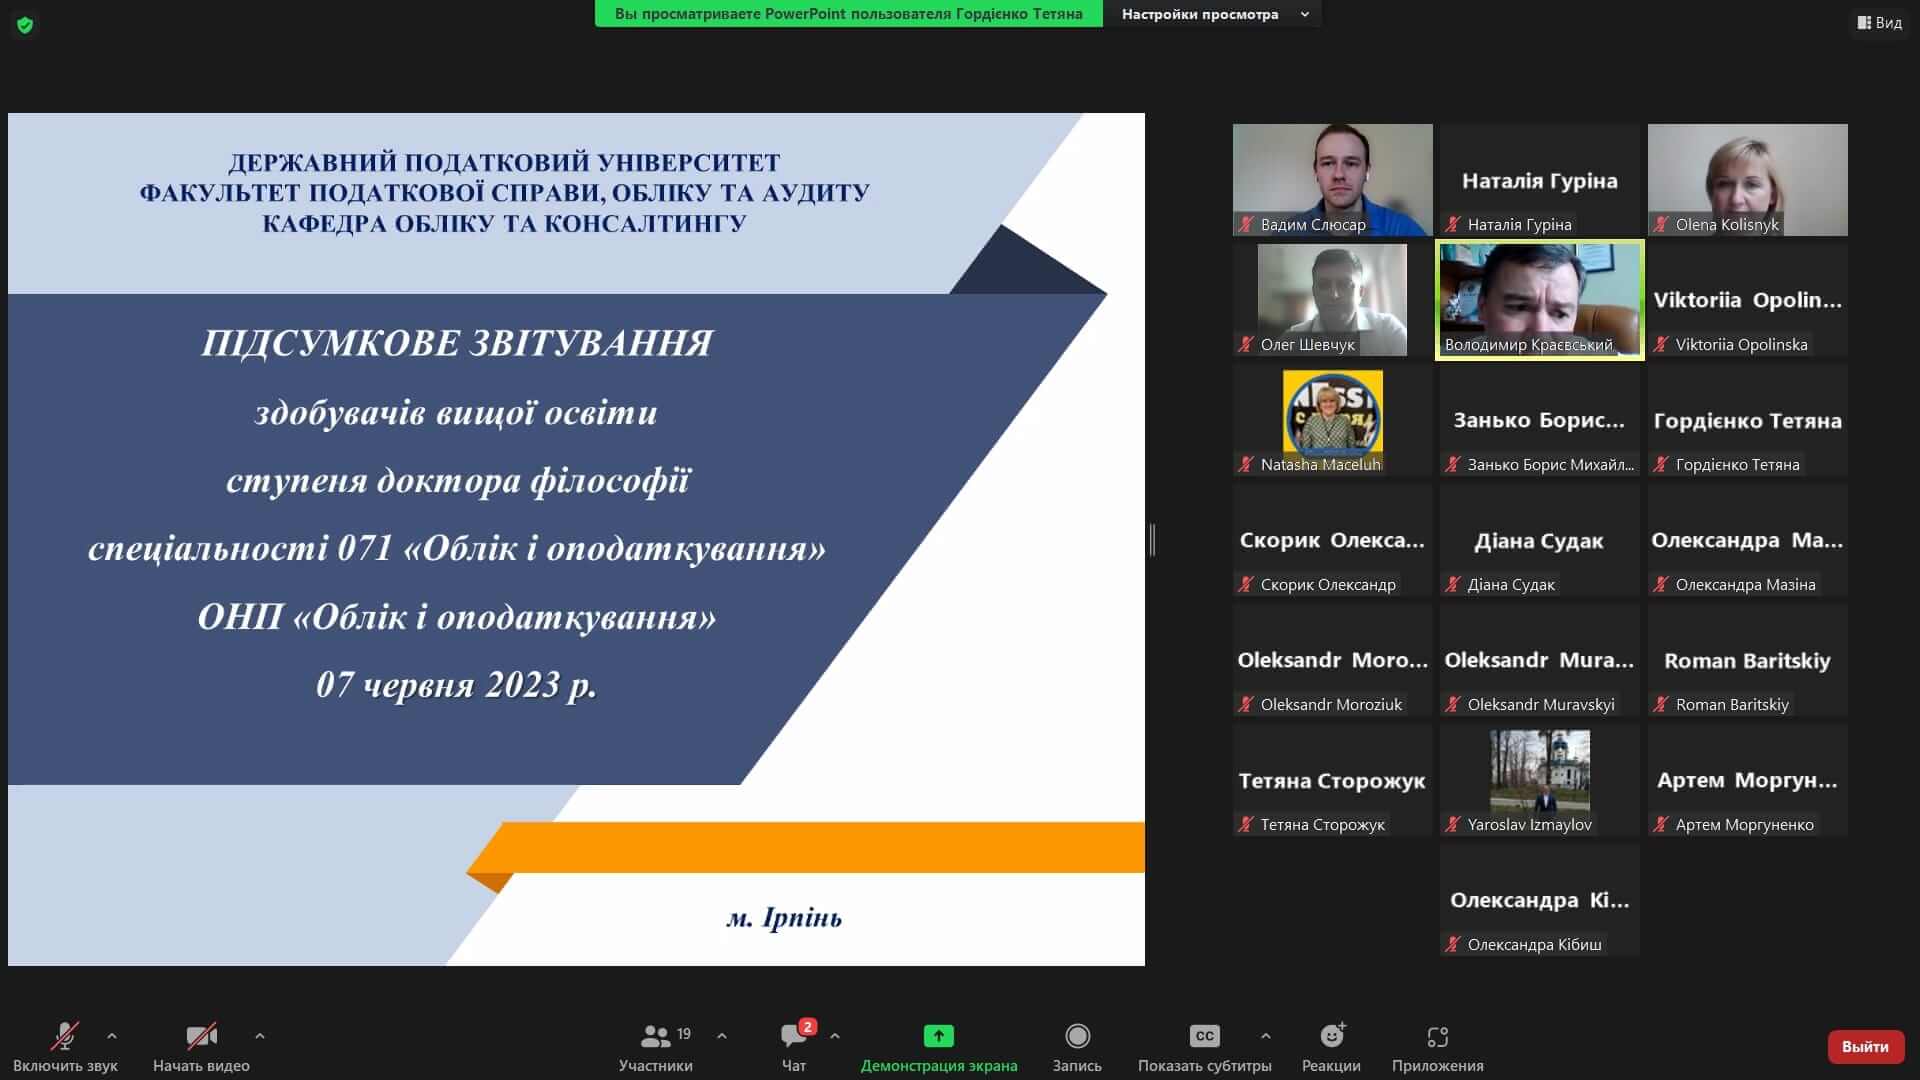The width and height of the screenshot is (1920, 1080).
Task: Select Olena Kolisnyk video thumbnail
Action: point(1747,180)
